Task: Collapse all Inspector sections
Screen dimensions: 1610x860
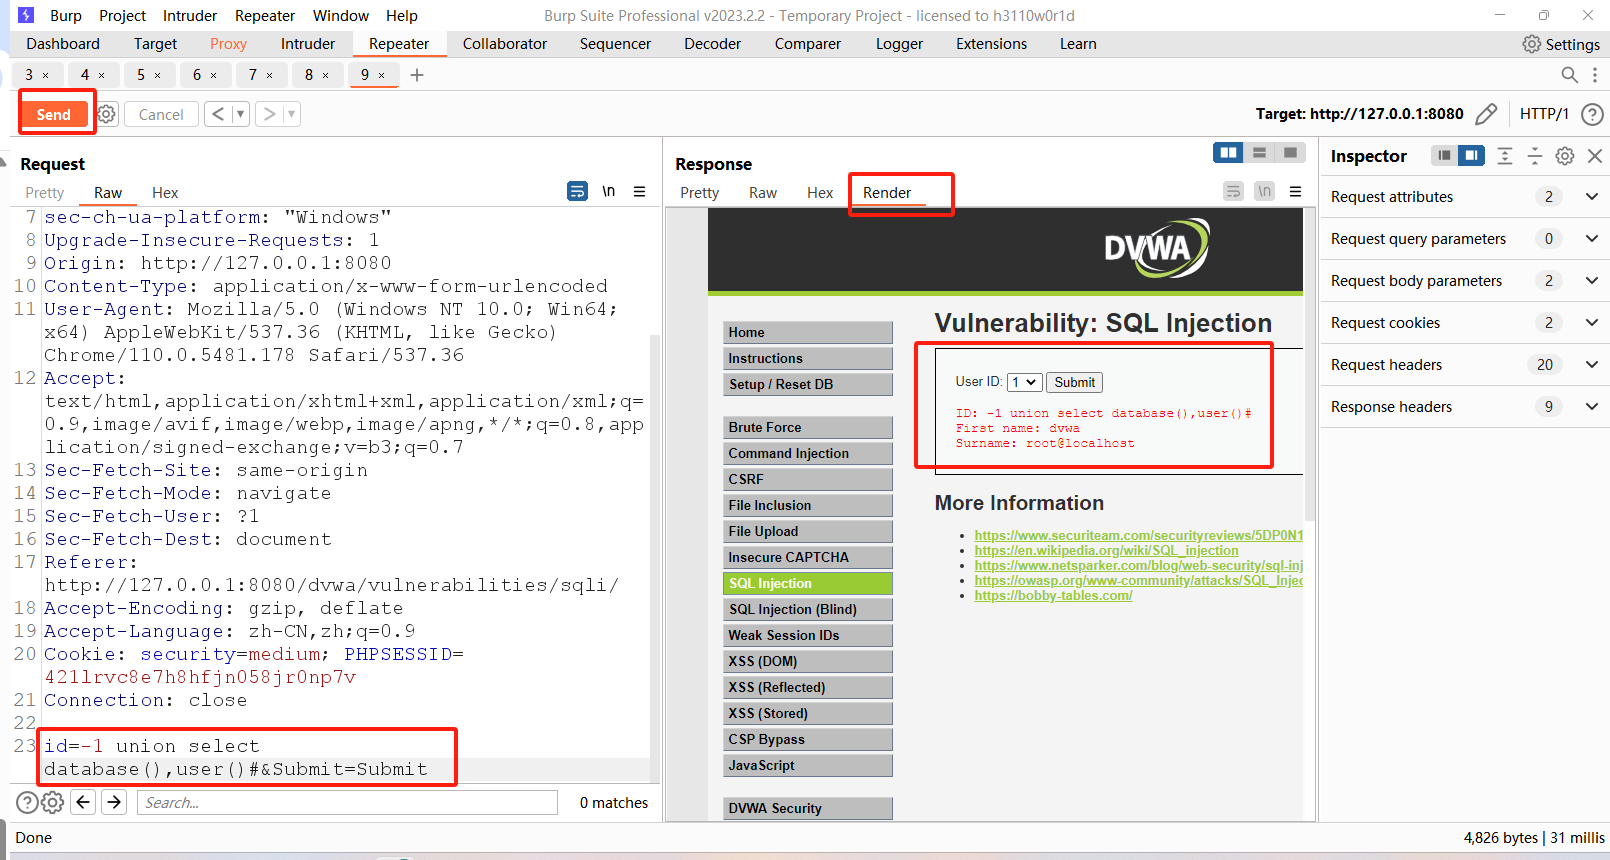Action: coord(1535,155)
